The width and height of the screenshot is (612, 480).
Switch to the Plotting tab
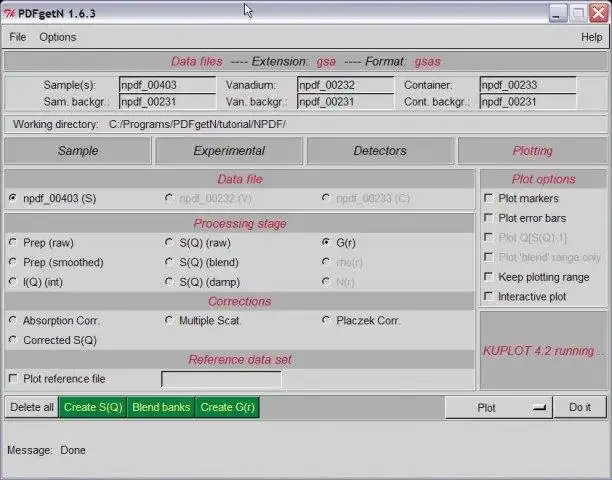(532, 151)
